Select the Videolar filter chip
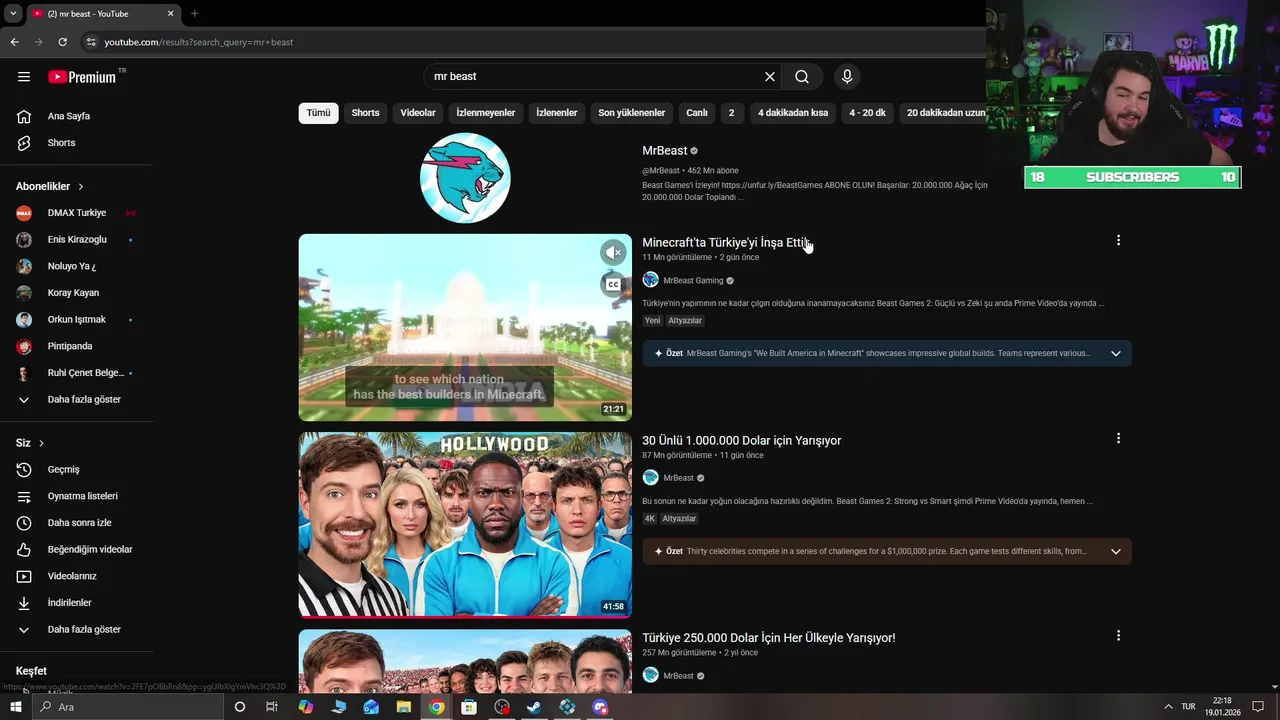Viewport: 1280px width, 720px height. 418,113
